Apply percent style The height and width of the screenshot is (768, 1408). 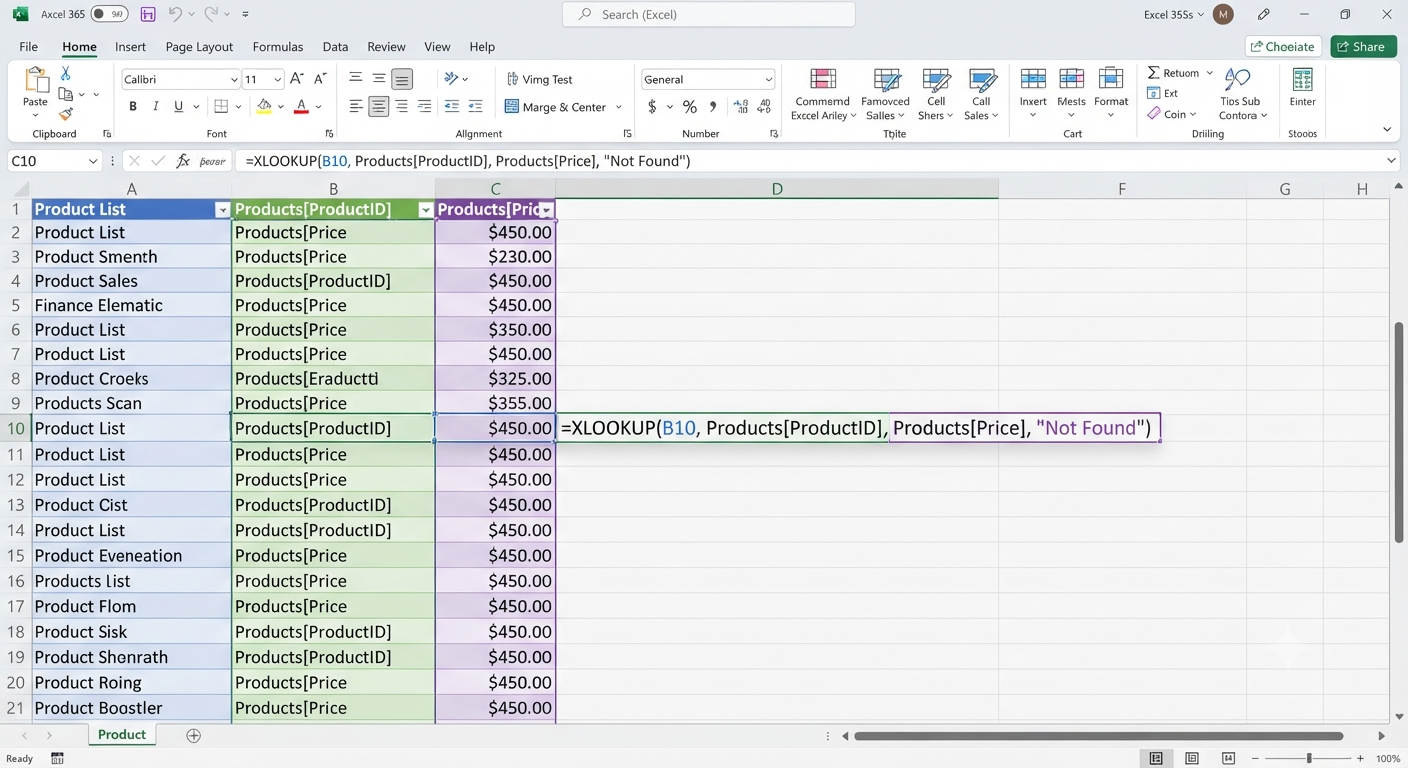click(689, 107)
